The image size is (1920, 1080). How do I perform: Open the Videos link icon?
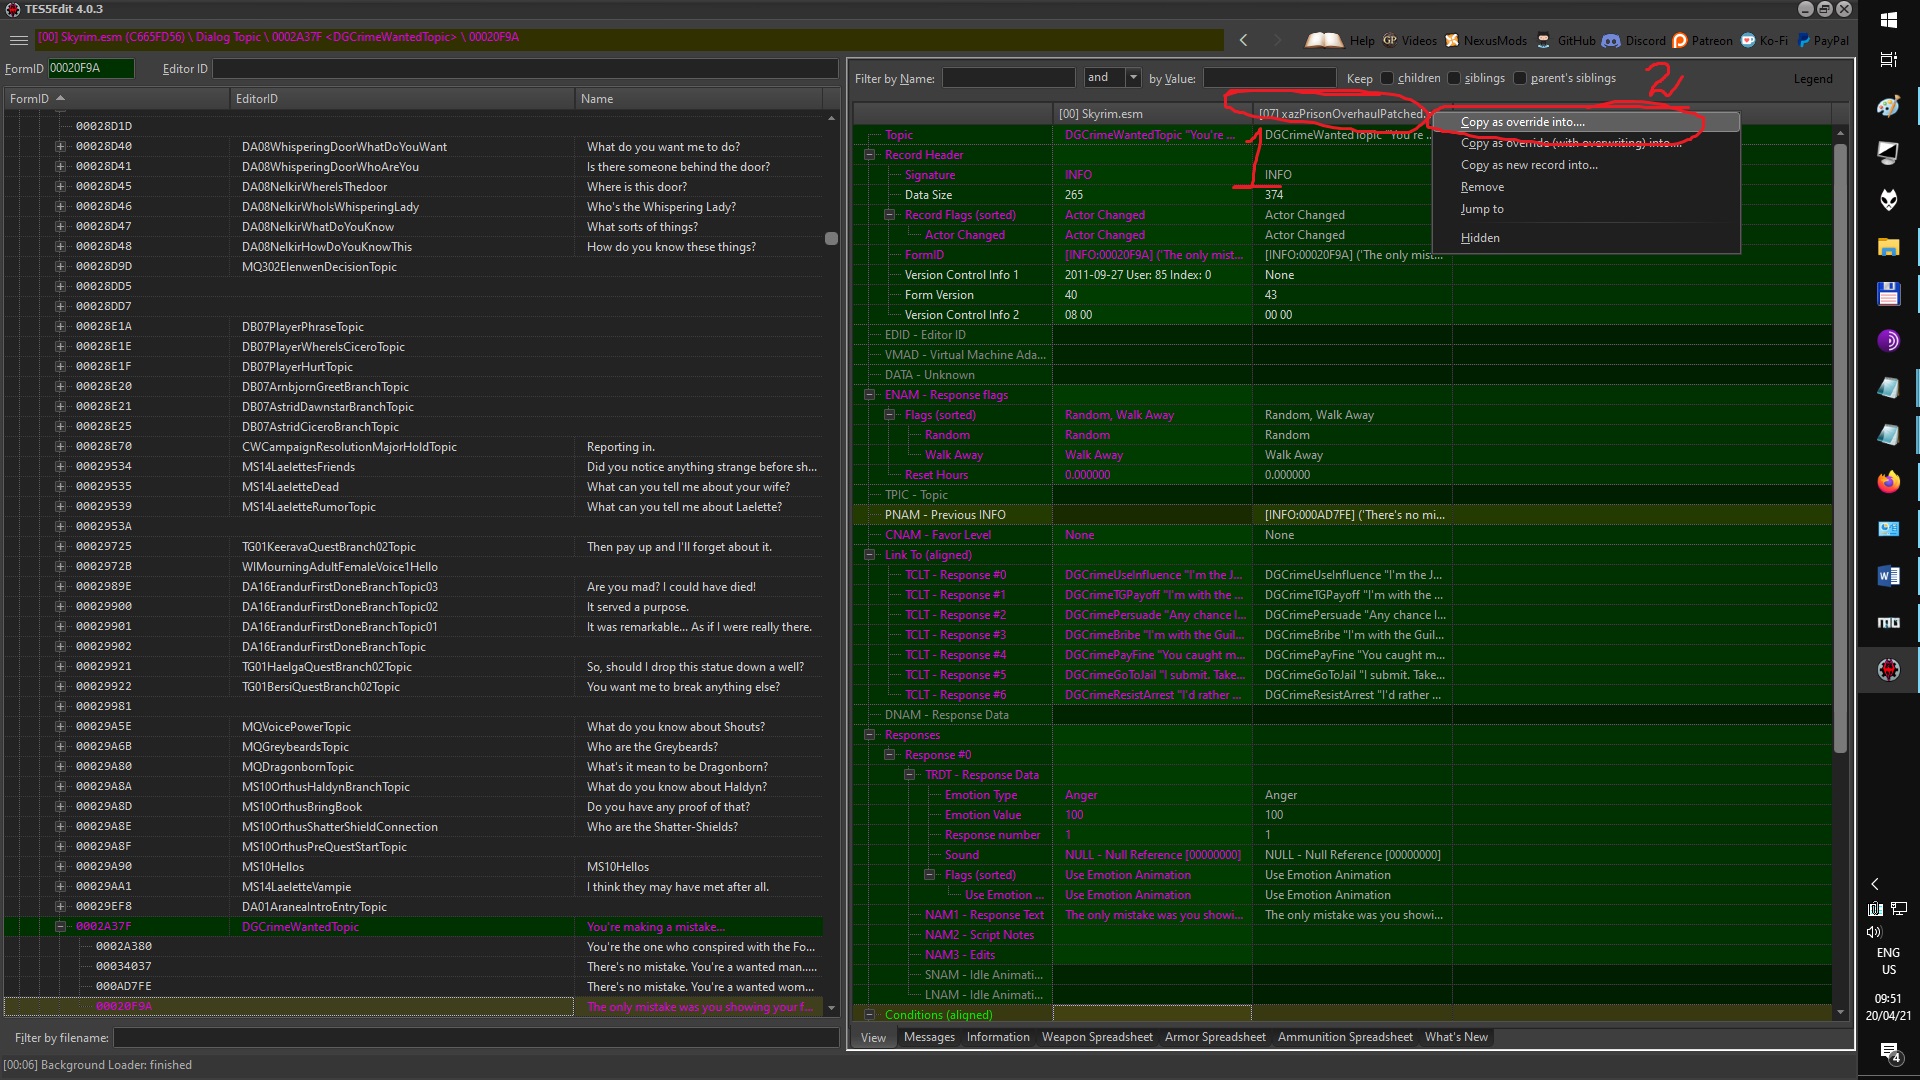click(1390, 40)
